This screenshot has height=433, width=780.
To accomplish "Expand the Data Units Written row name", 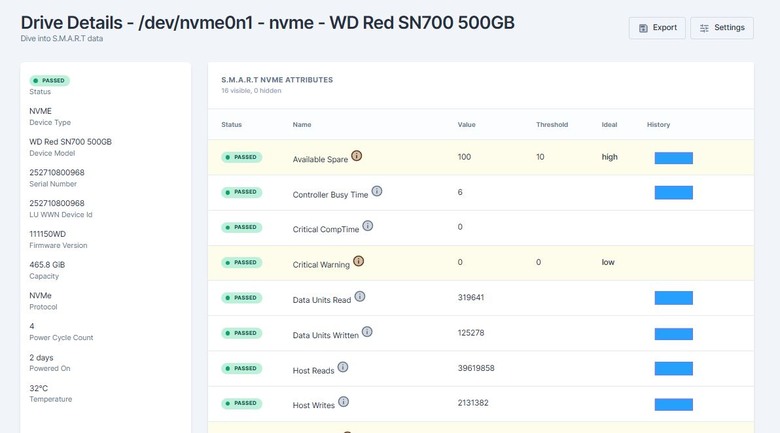I will 326,335.
